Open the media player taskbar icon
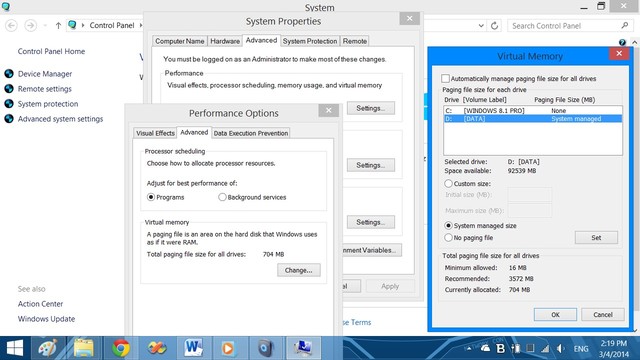 pyautogui.click(x=229, y=348)
